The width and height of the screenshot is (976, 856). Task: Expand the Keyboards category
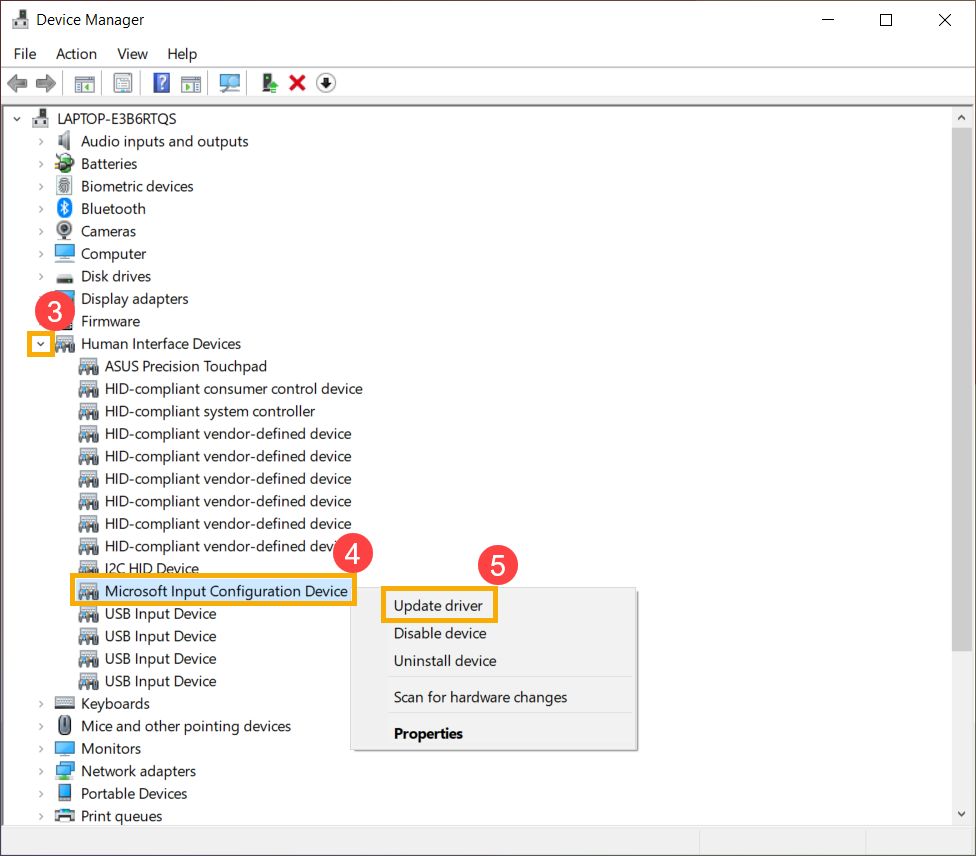(x=41, y=704)
